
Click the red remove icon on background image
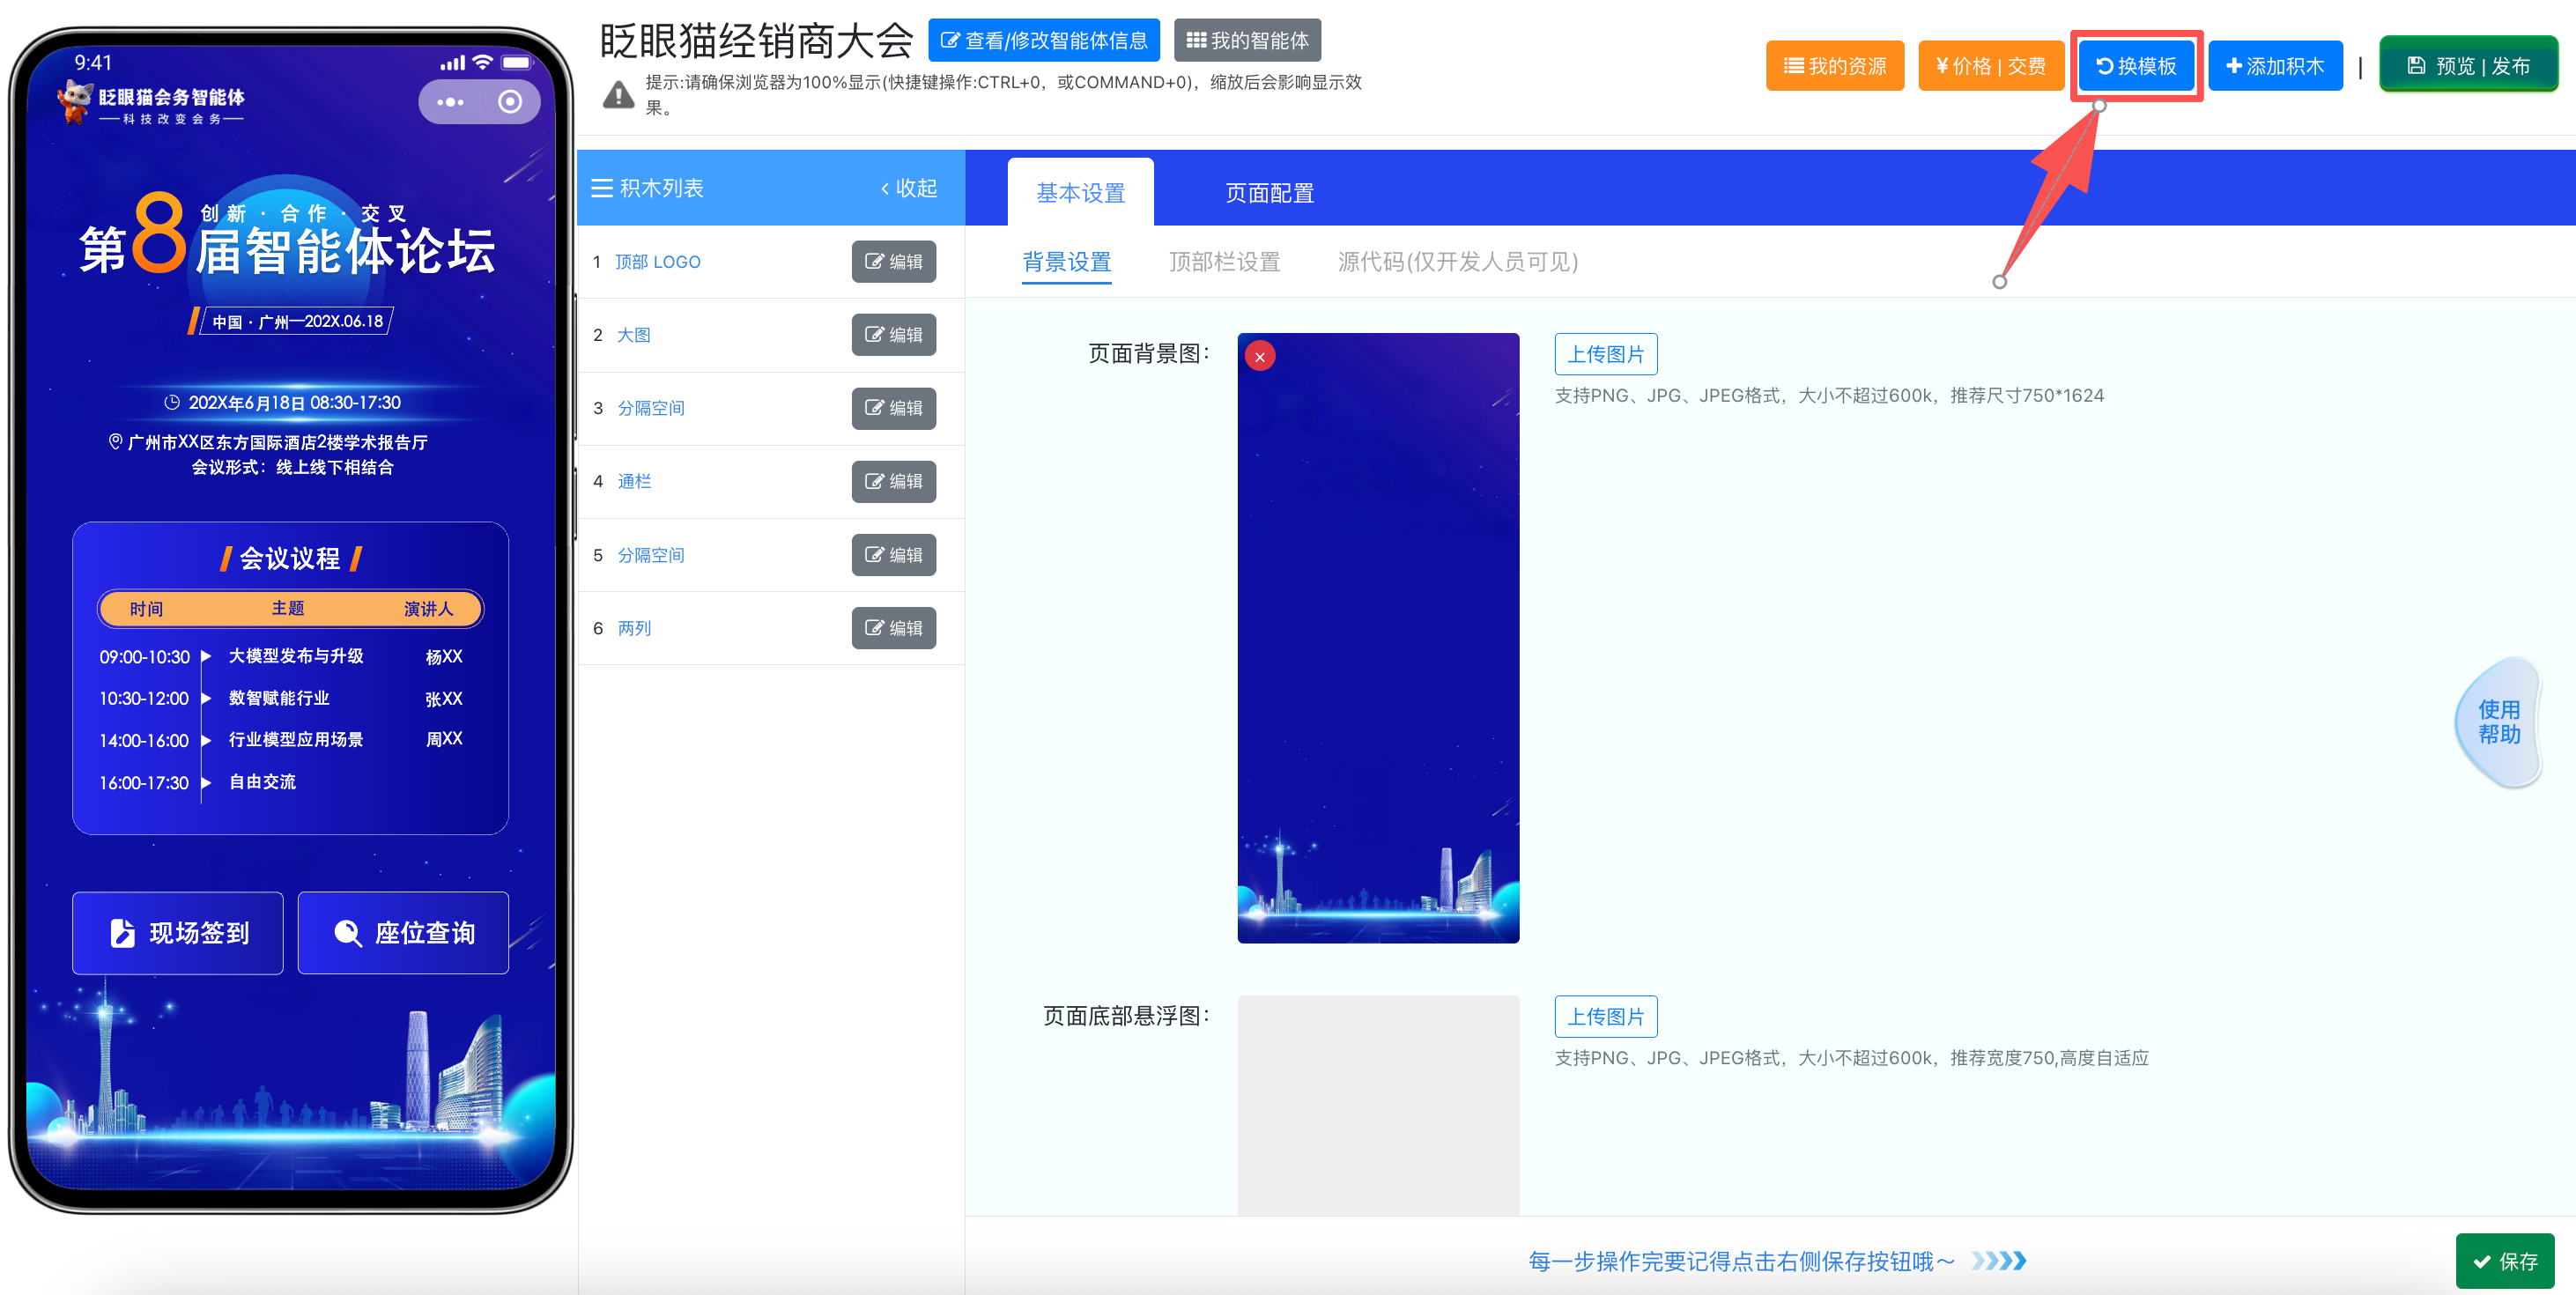tap(1260, 357)
